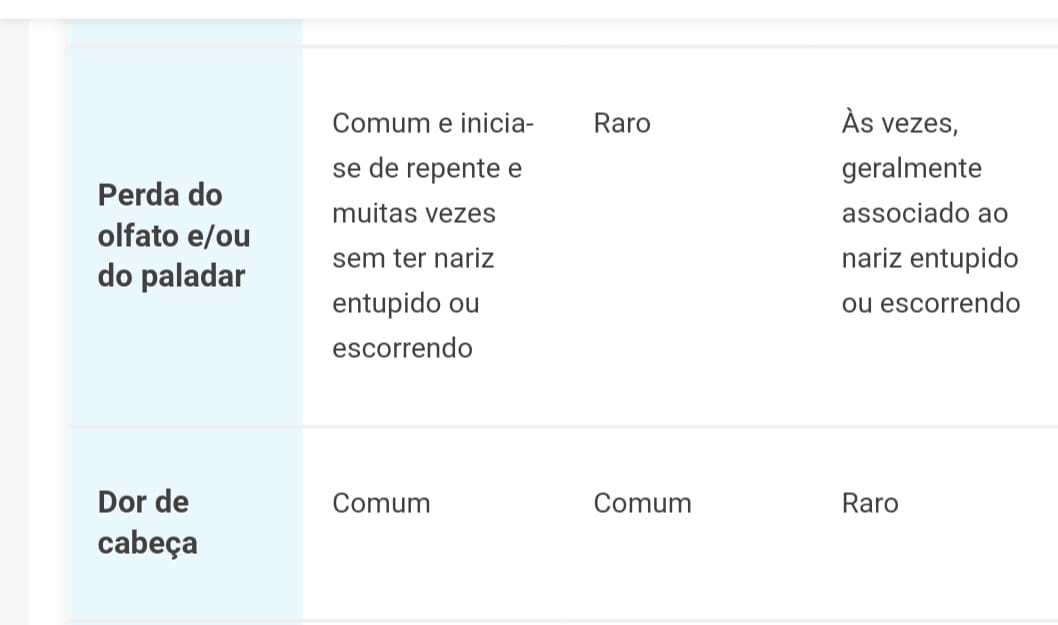Select "Raro" in the Perda do olfato row
Viewport: 1058px width, 625px height.
click(x=621, y=123)
